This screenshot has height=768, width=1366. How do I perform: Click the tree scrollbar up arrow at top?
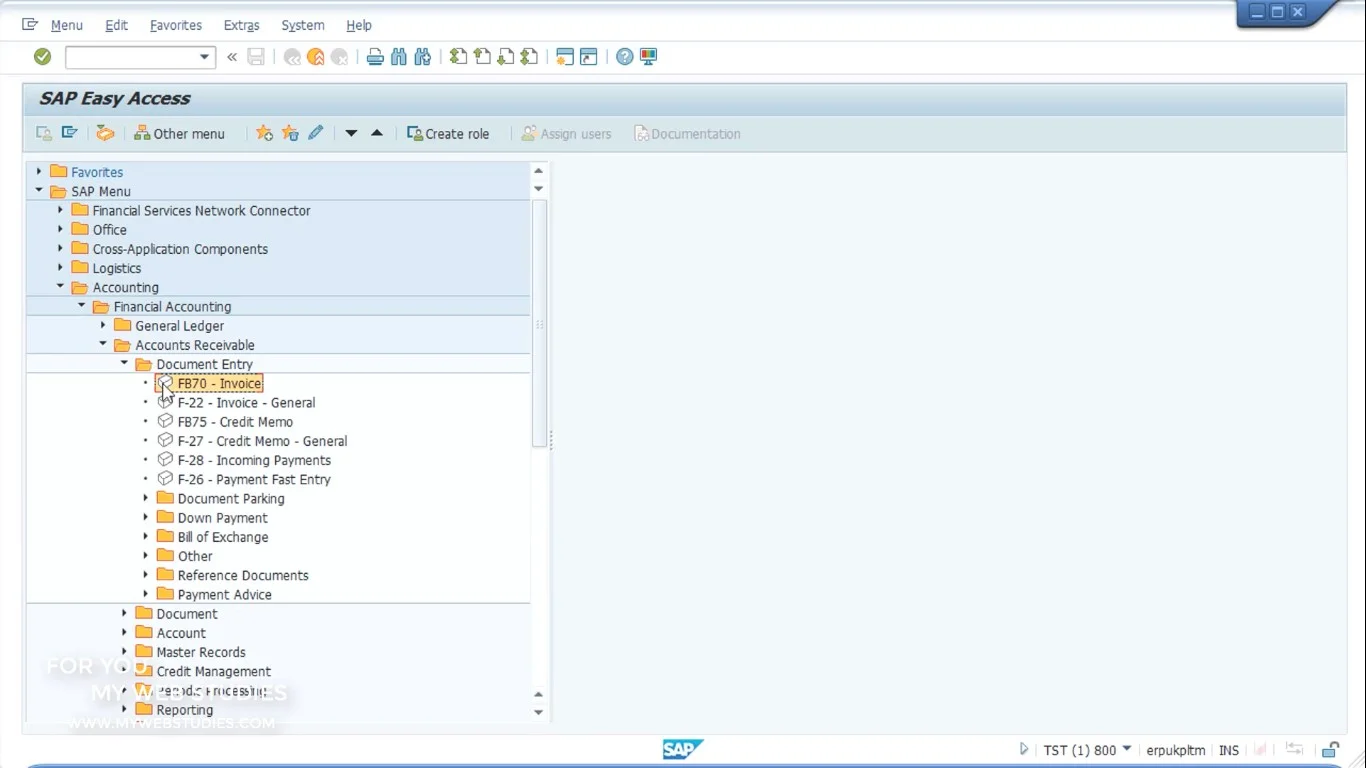pyautogui.click(x=538, y=170)
